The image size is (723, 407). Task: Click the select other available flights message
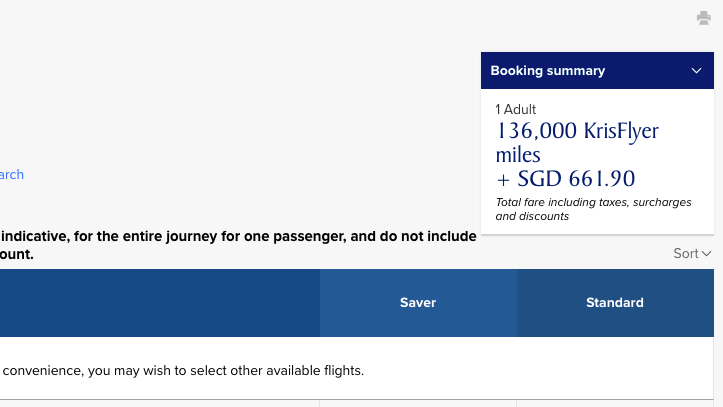[182, 371]
